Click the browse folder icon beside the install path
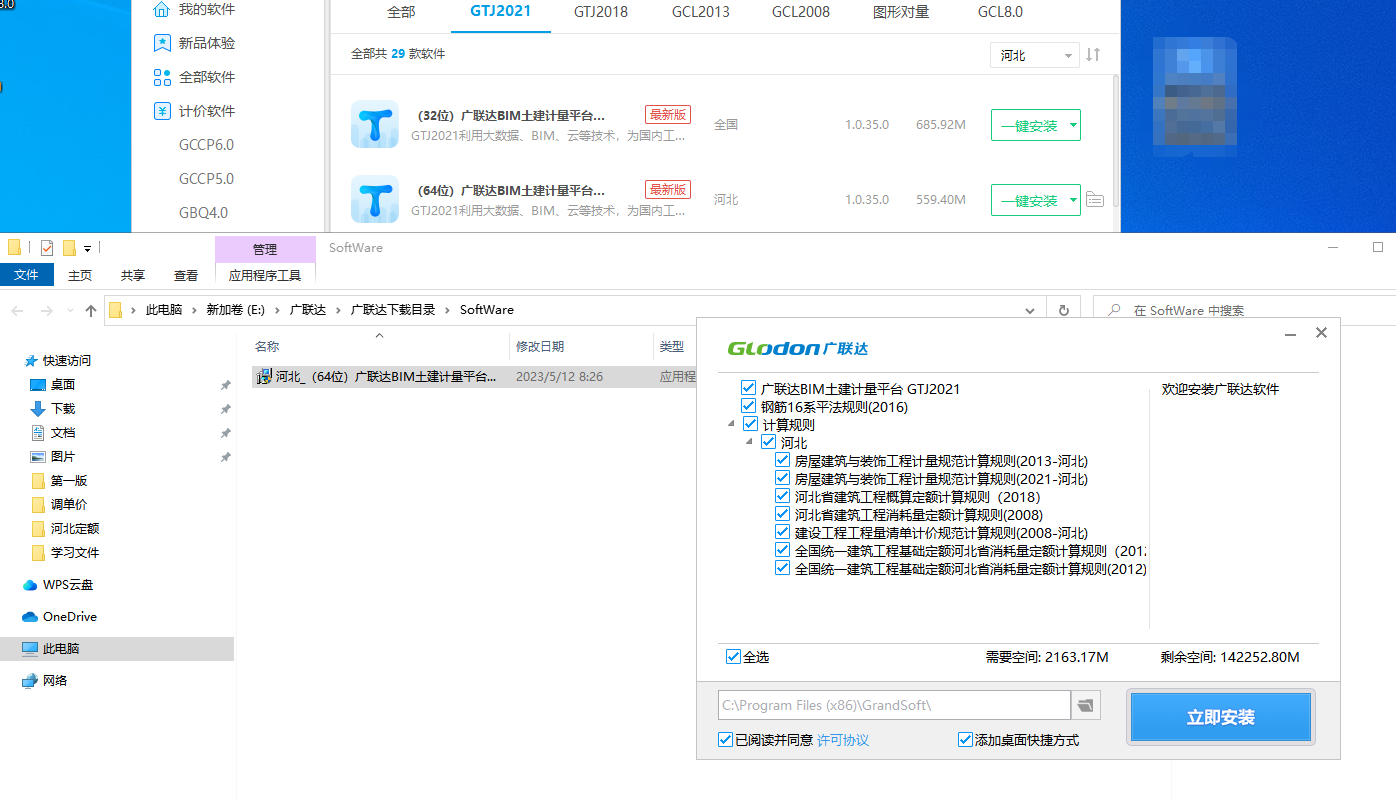The image size is (1396, 798). (x=1085, y=705)
